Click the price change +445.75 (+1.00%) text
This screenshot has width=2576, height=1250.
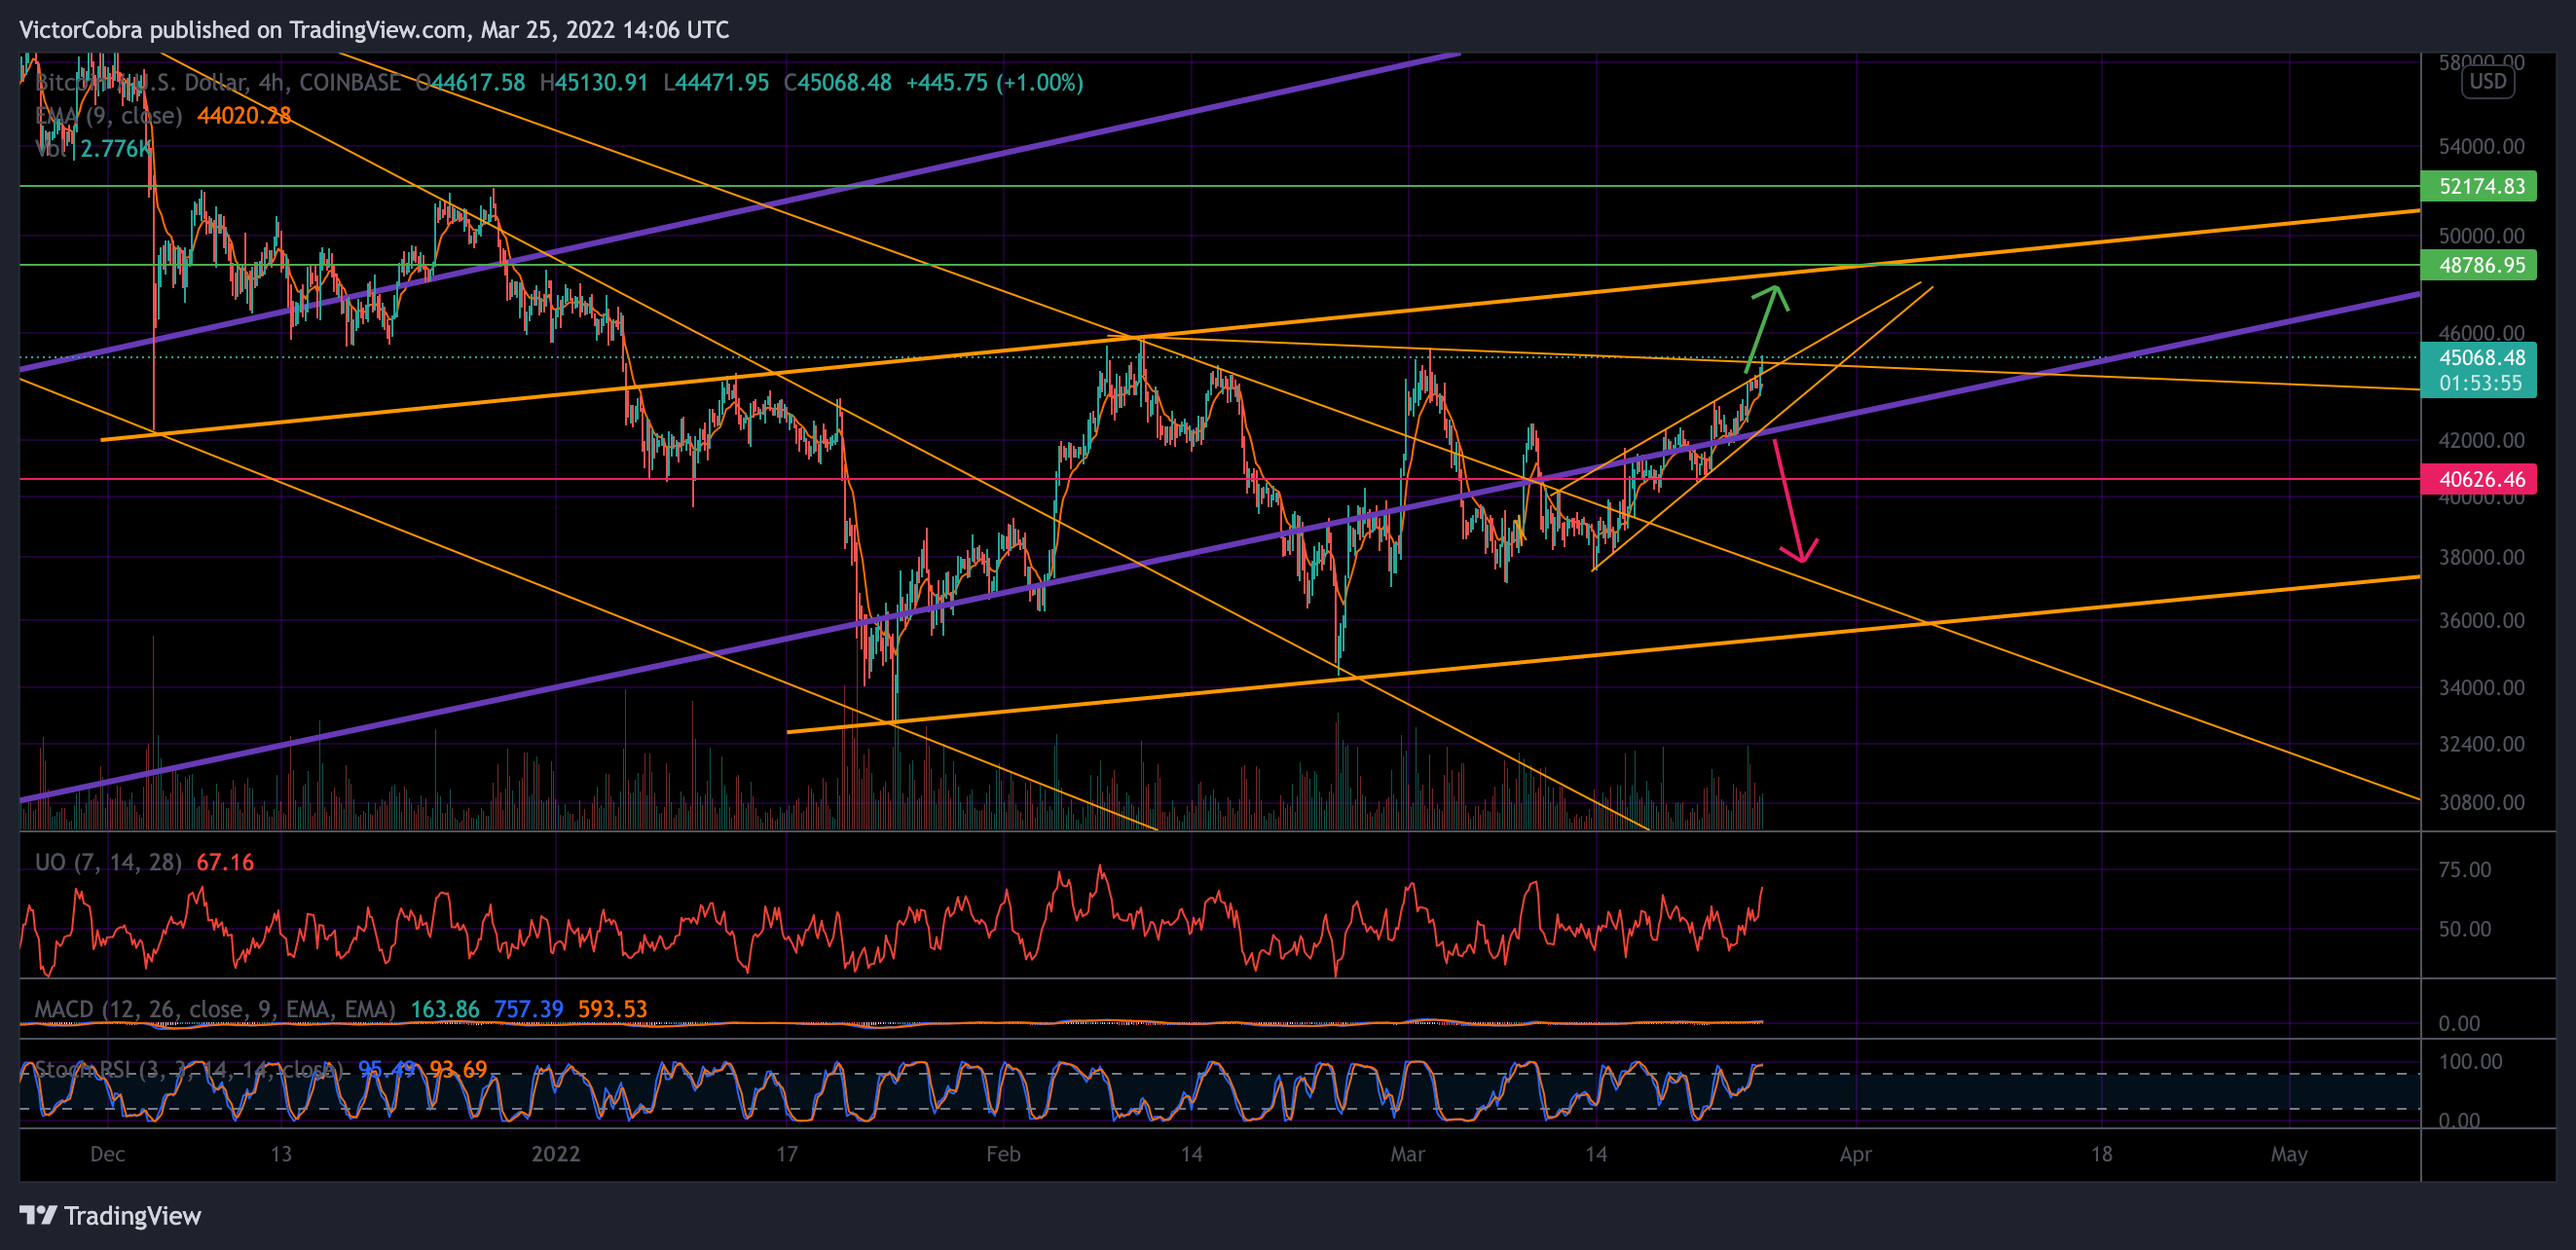pos(995,83)
